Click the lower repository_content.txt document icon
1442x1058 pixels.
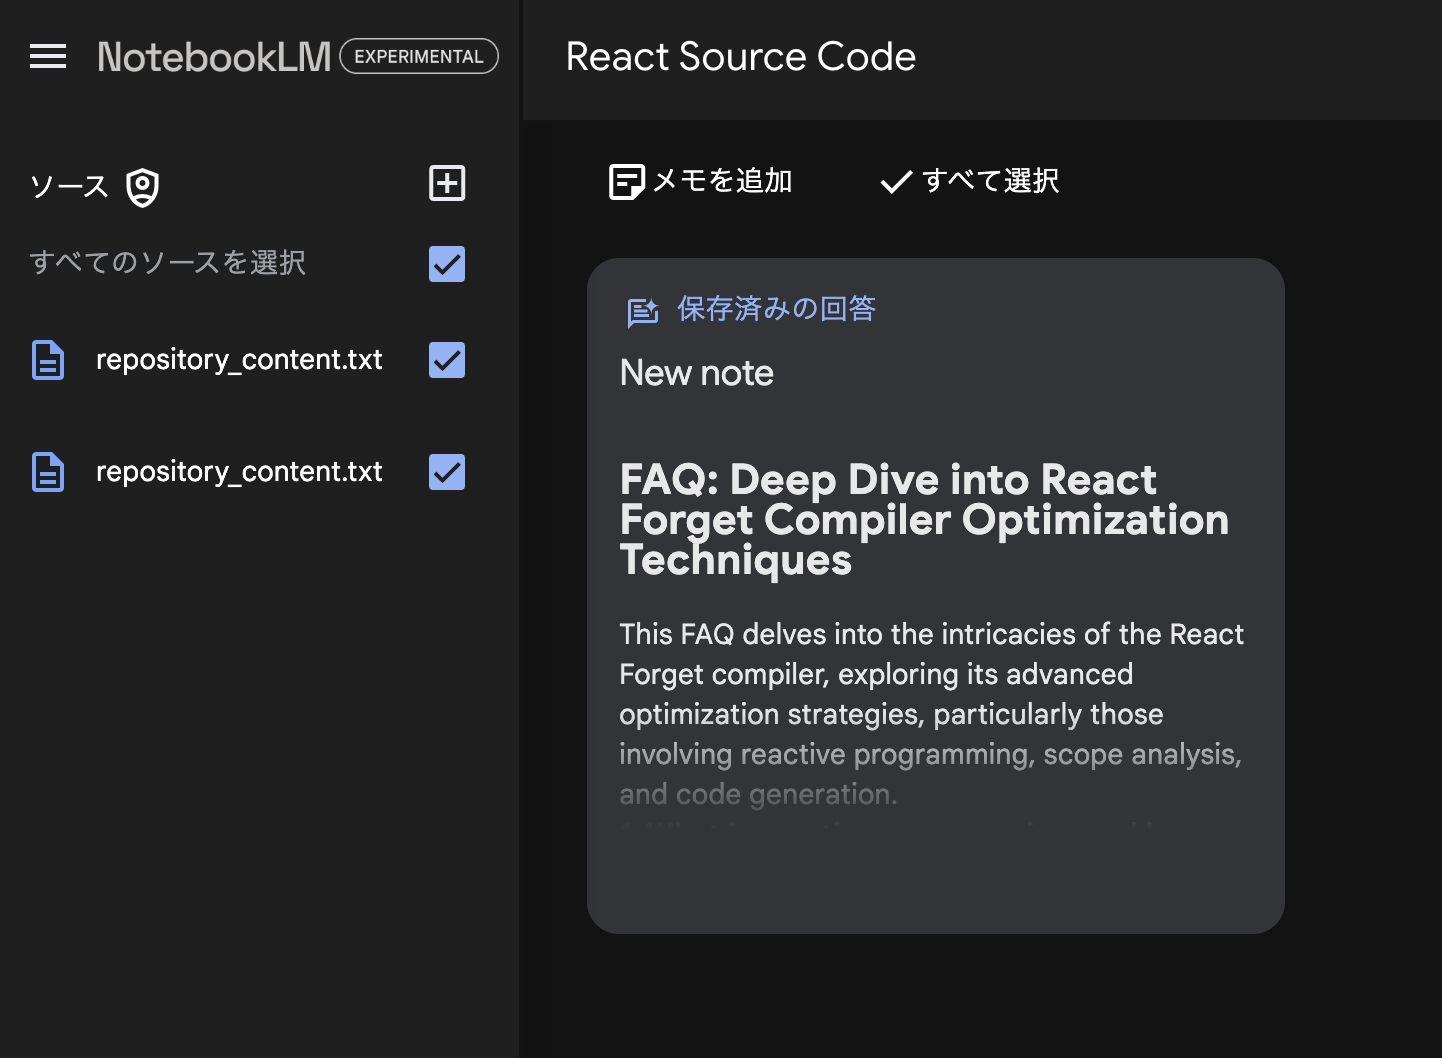[x=48, y=472]
